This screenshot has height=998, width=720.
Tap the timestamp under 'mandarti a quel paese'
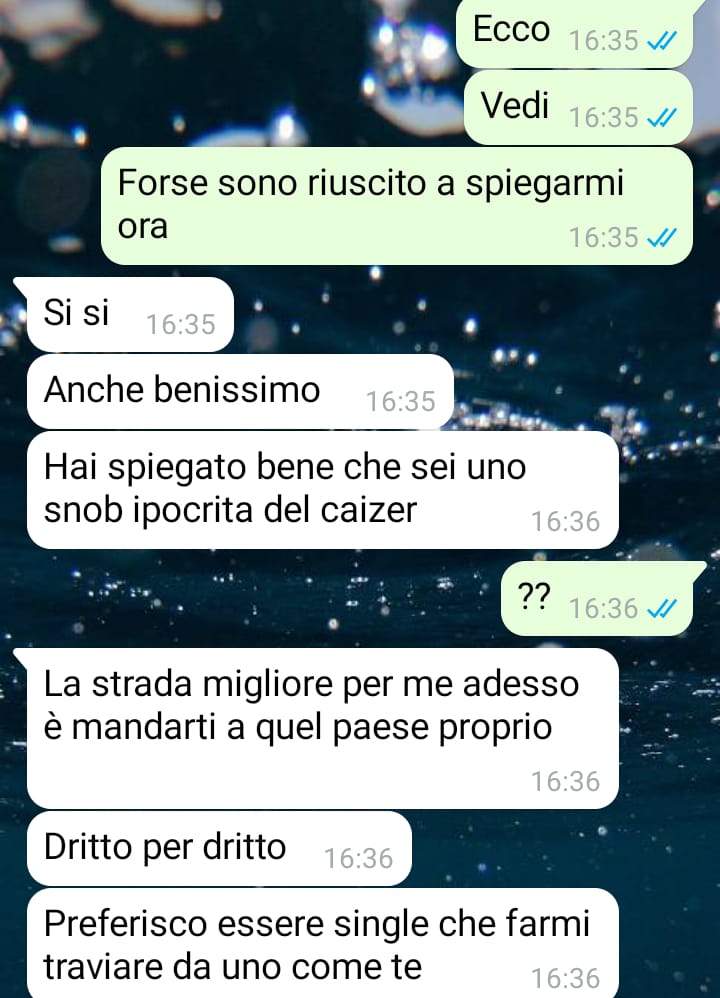point(566,782)
